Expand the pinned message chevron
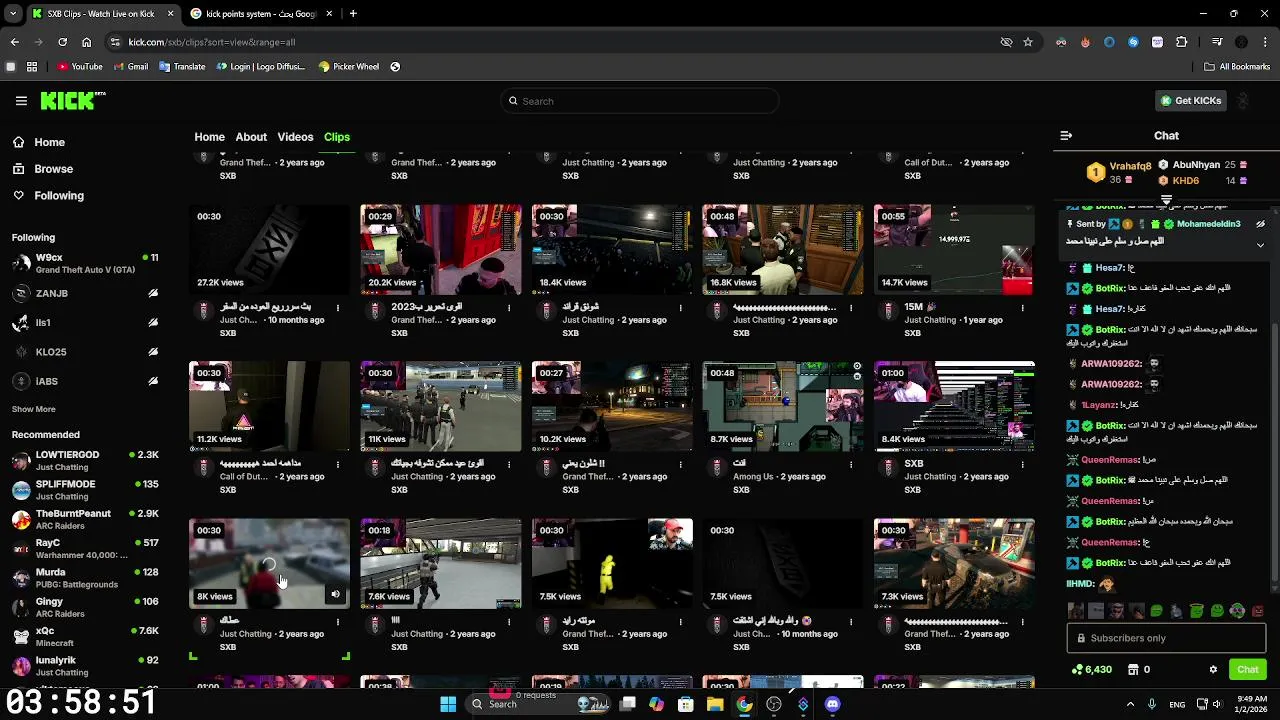The width and height of the screenshot is (1280, 720). tap(1260, 244)
